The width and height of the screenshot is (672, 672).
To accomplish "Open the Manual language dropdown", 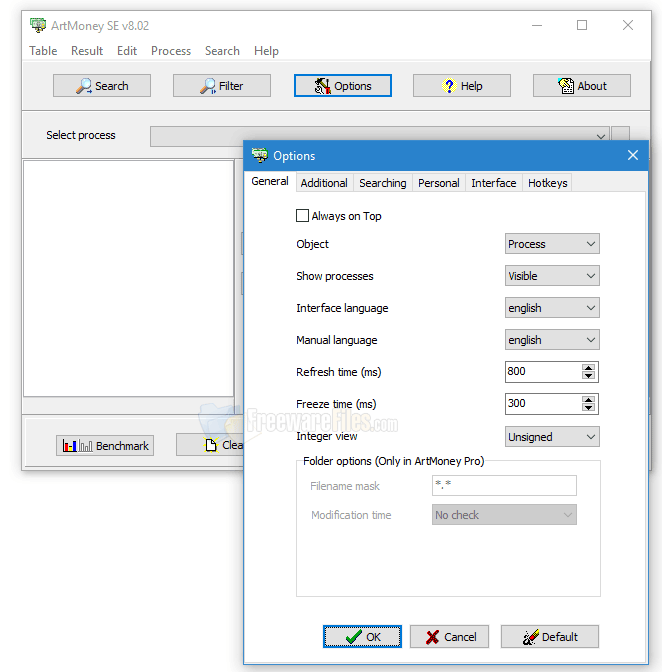I will (552, 340).
